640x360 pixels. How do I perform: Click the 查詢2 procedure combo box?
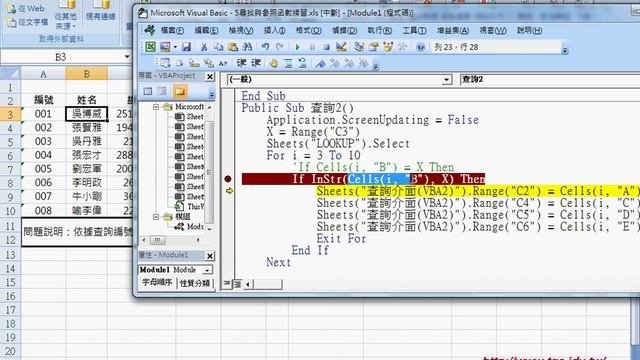(550, 80)
